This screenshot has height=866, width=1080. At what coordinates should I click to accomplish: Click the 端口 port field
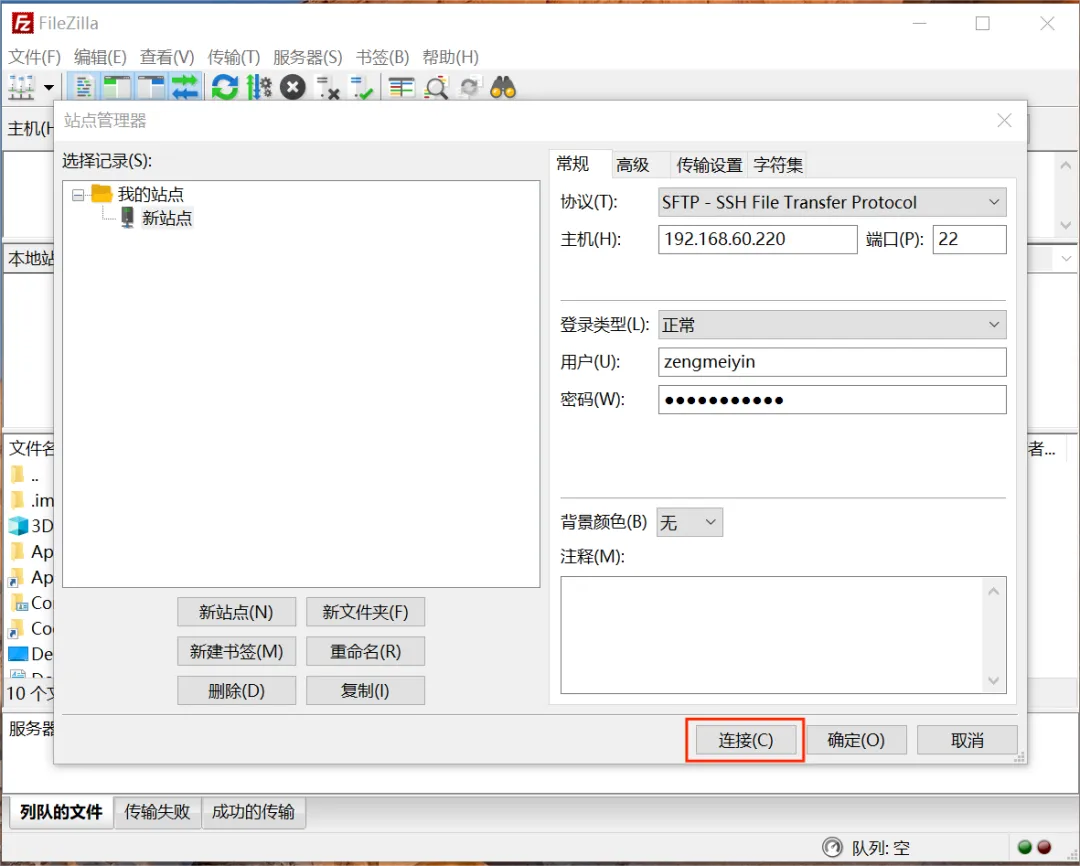(x=969, y=239)
